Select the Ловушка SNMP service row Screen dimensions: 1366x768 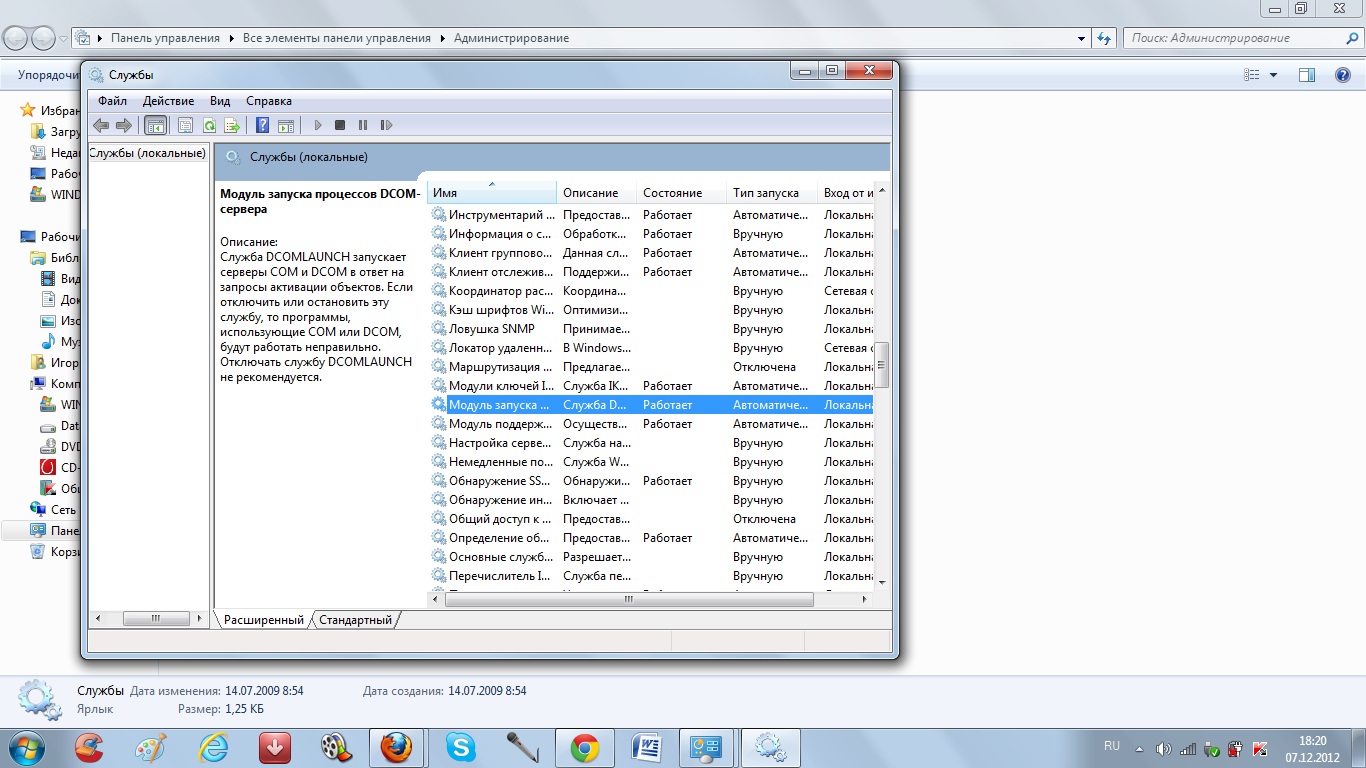[x=651, y=329]
